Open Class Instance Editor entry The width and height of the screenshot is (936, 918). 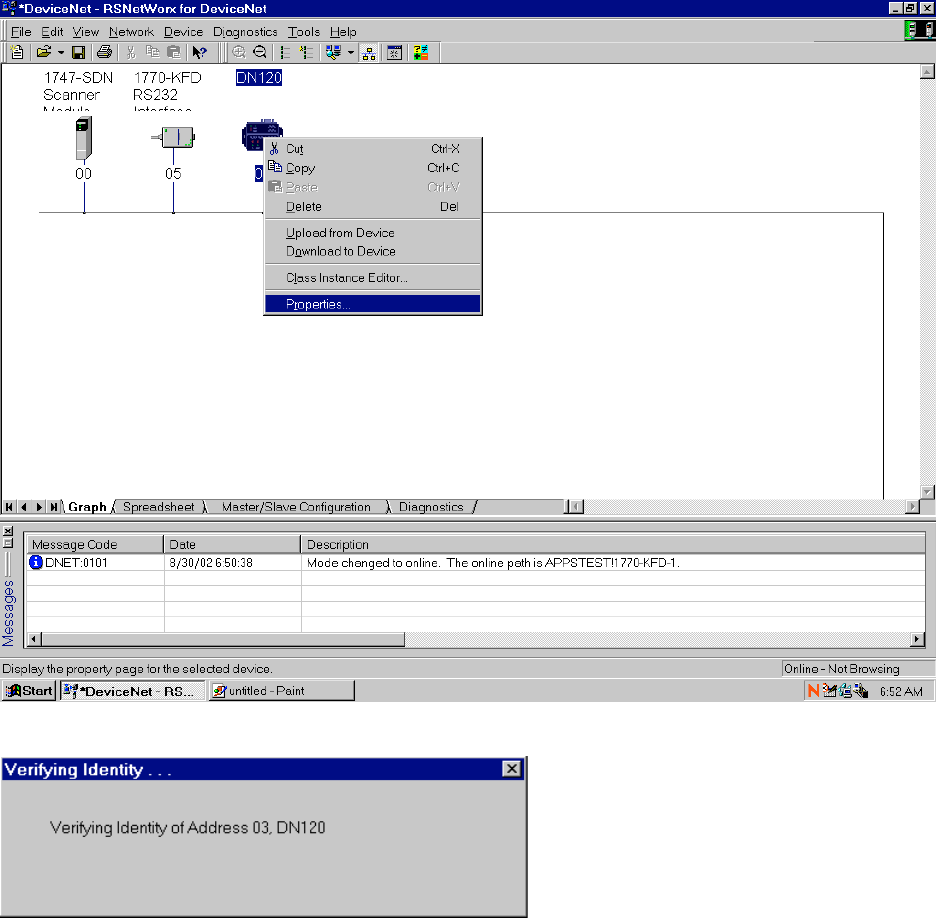(x=372, y=278)
